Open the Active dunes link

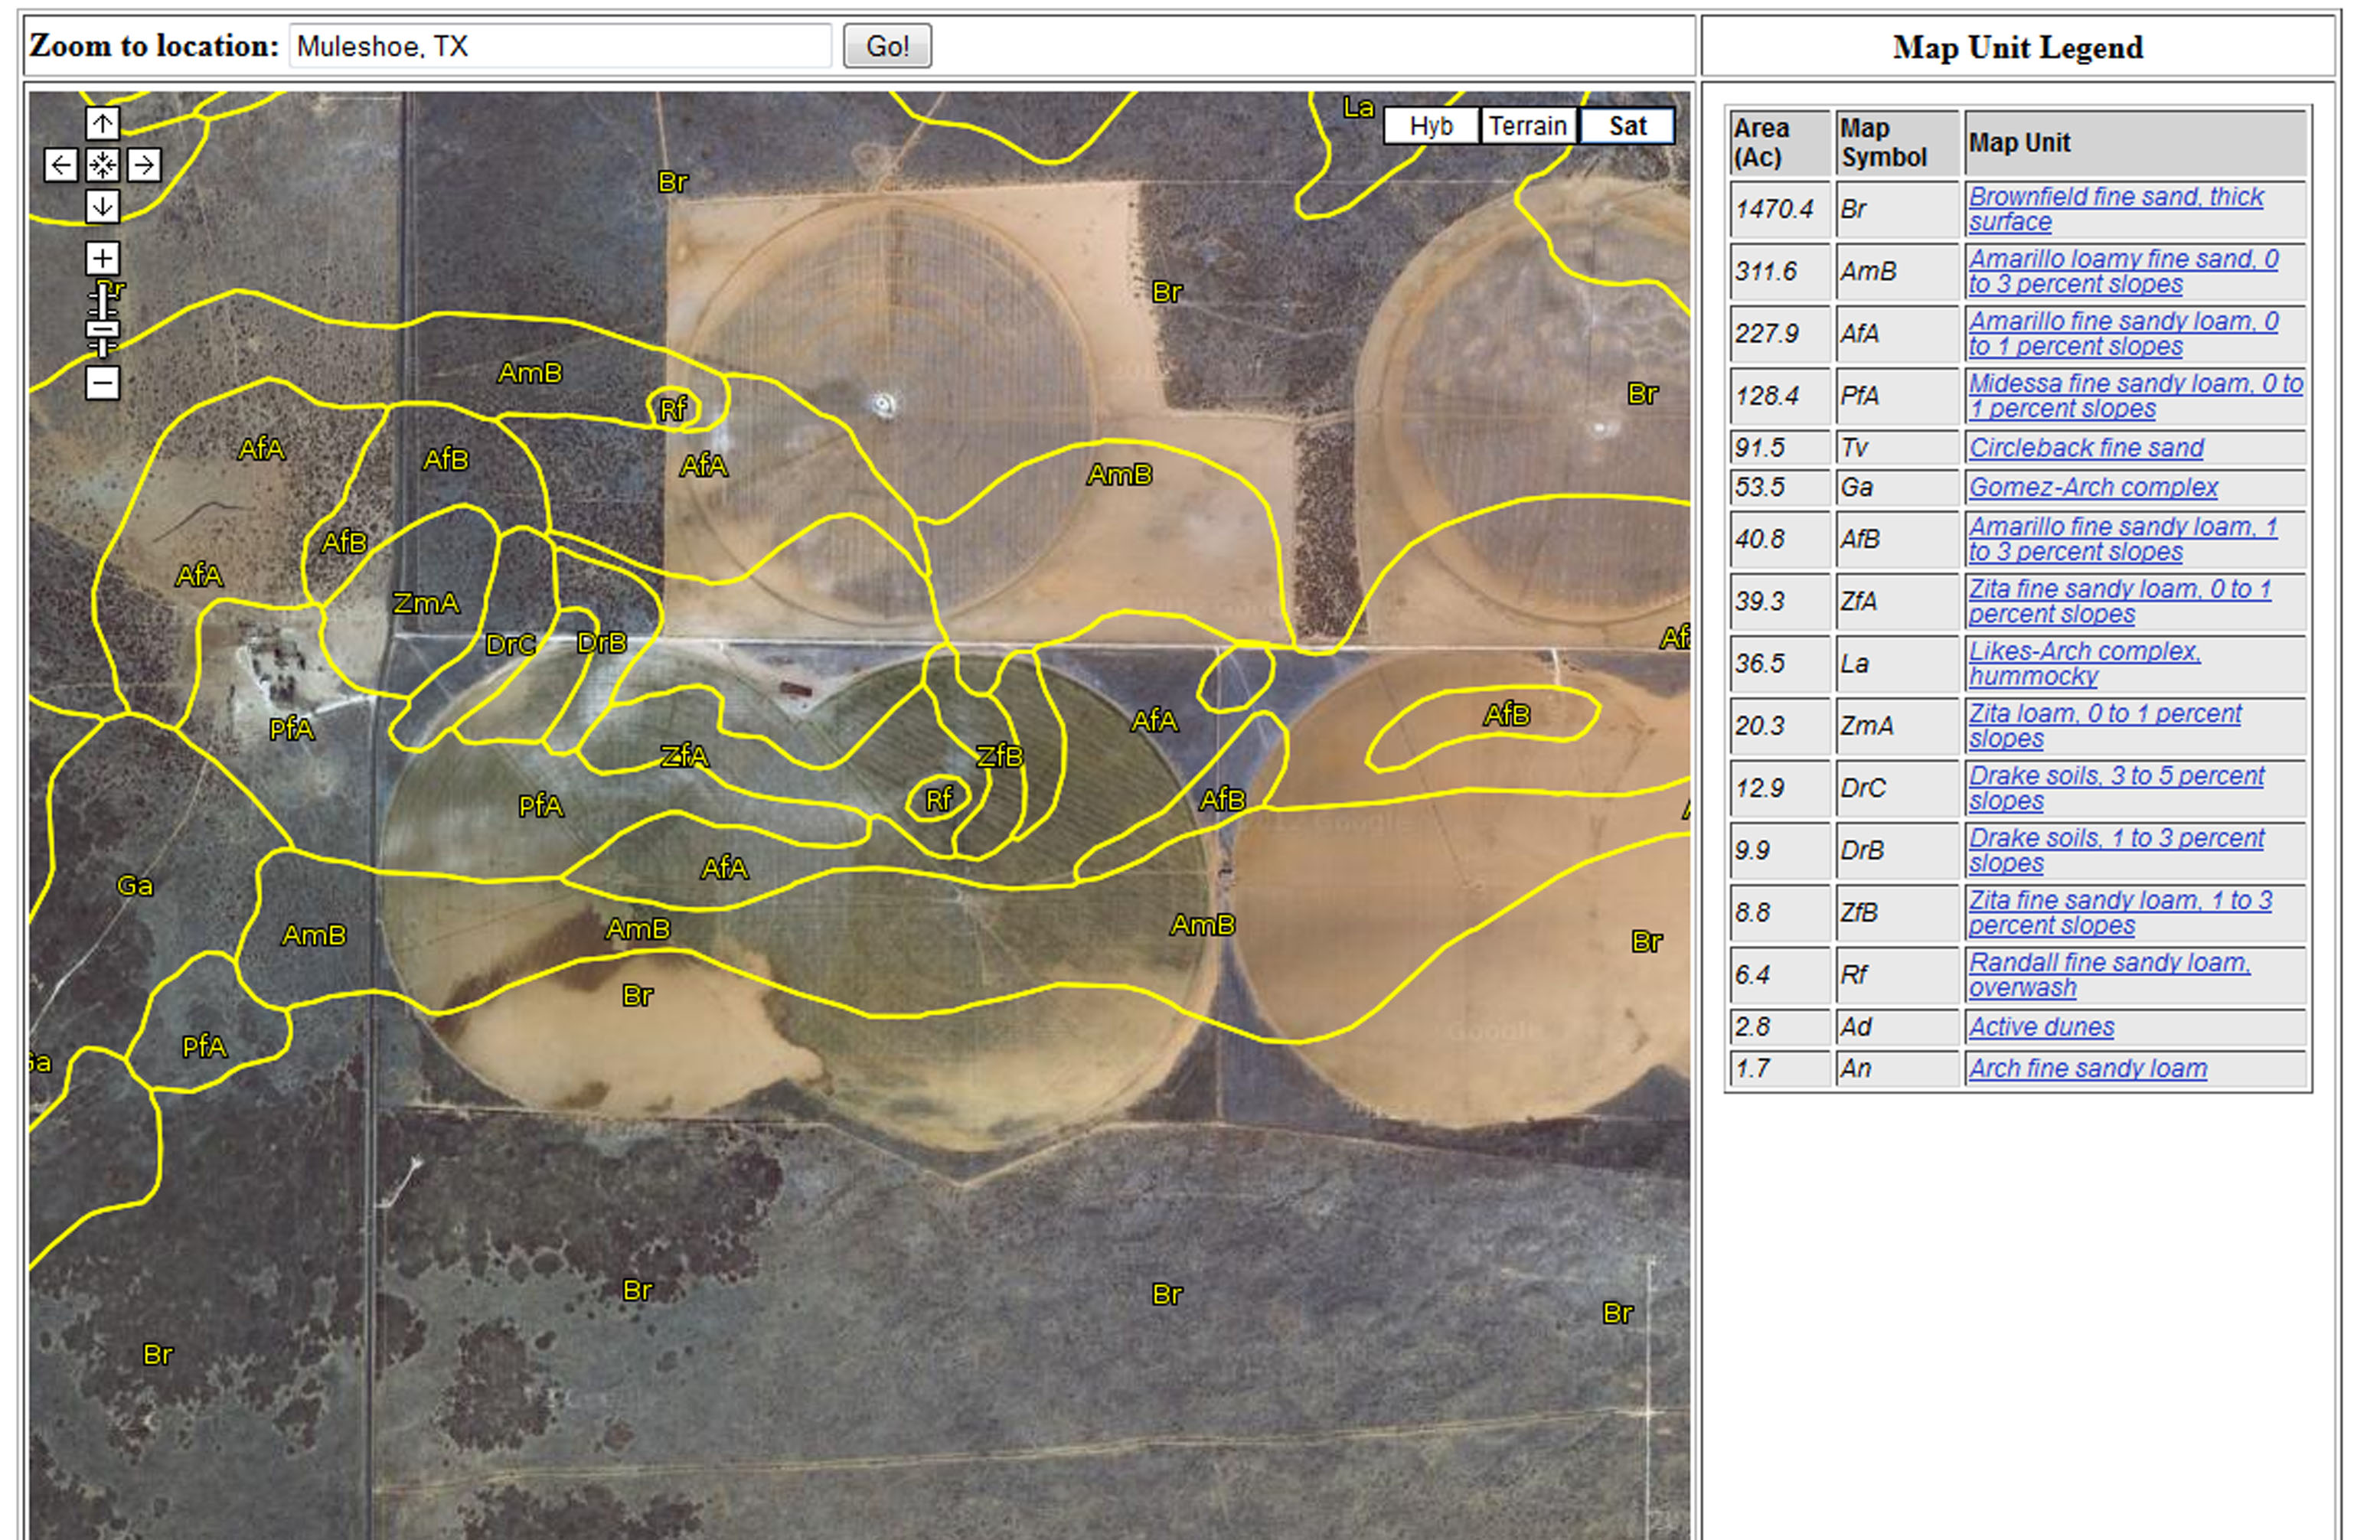tap(2041, 1027)
